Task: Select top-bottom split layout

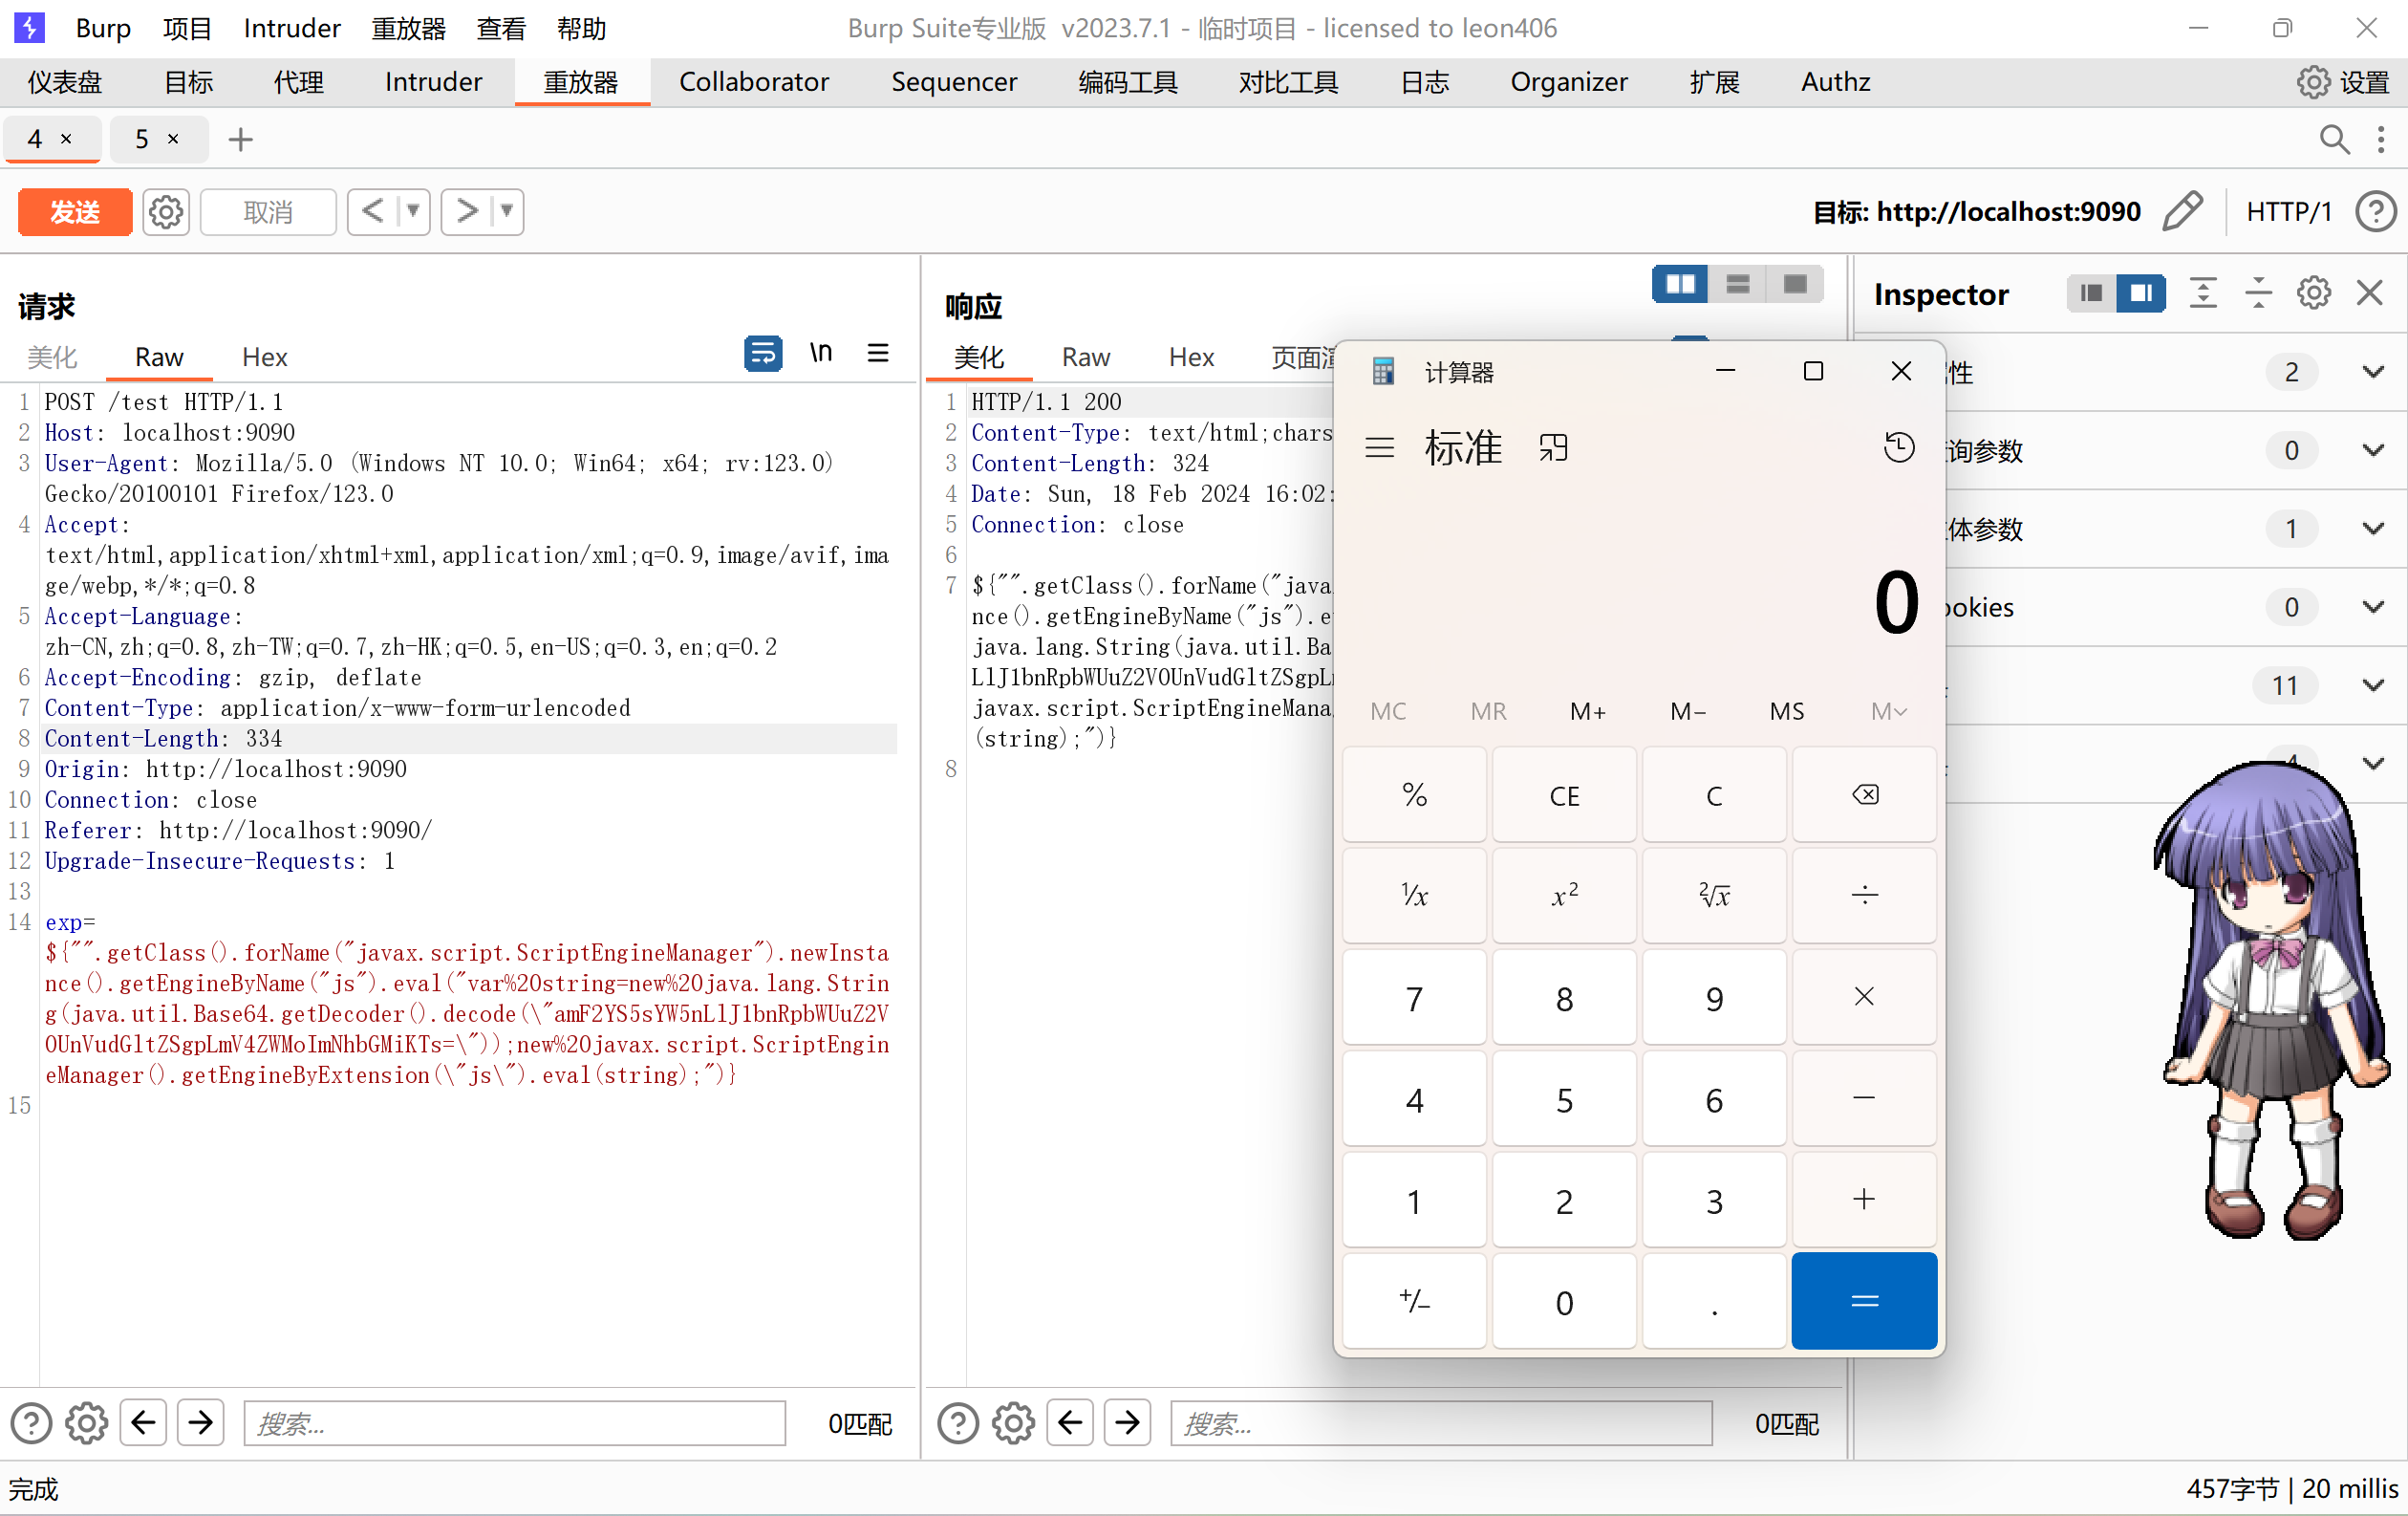Action: [1737, 285]
